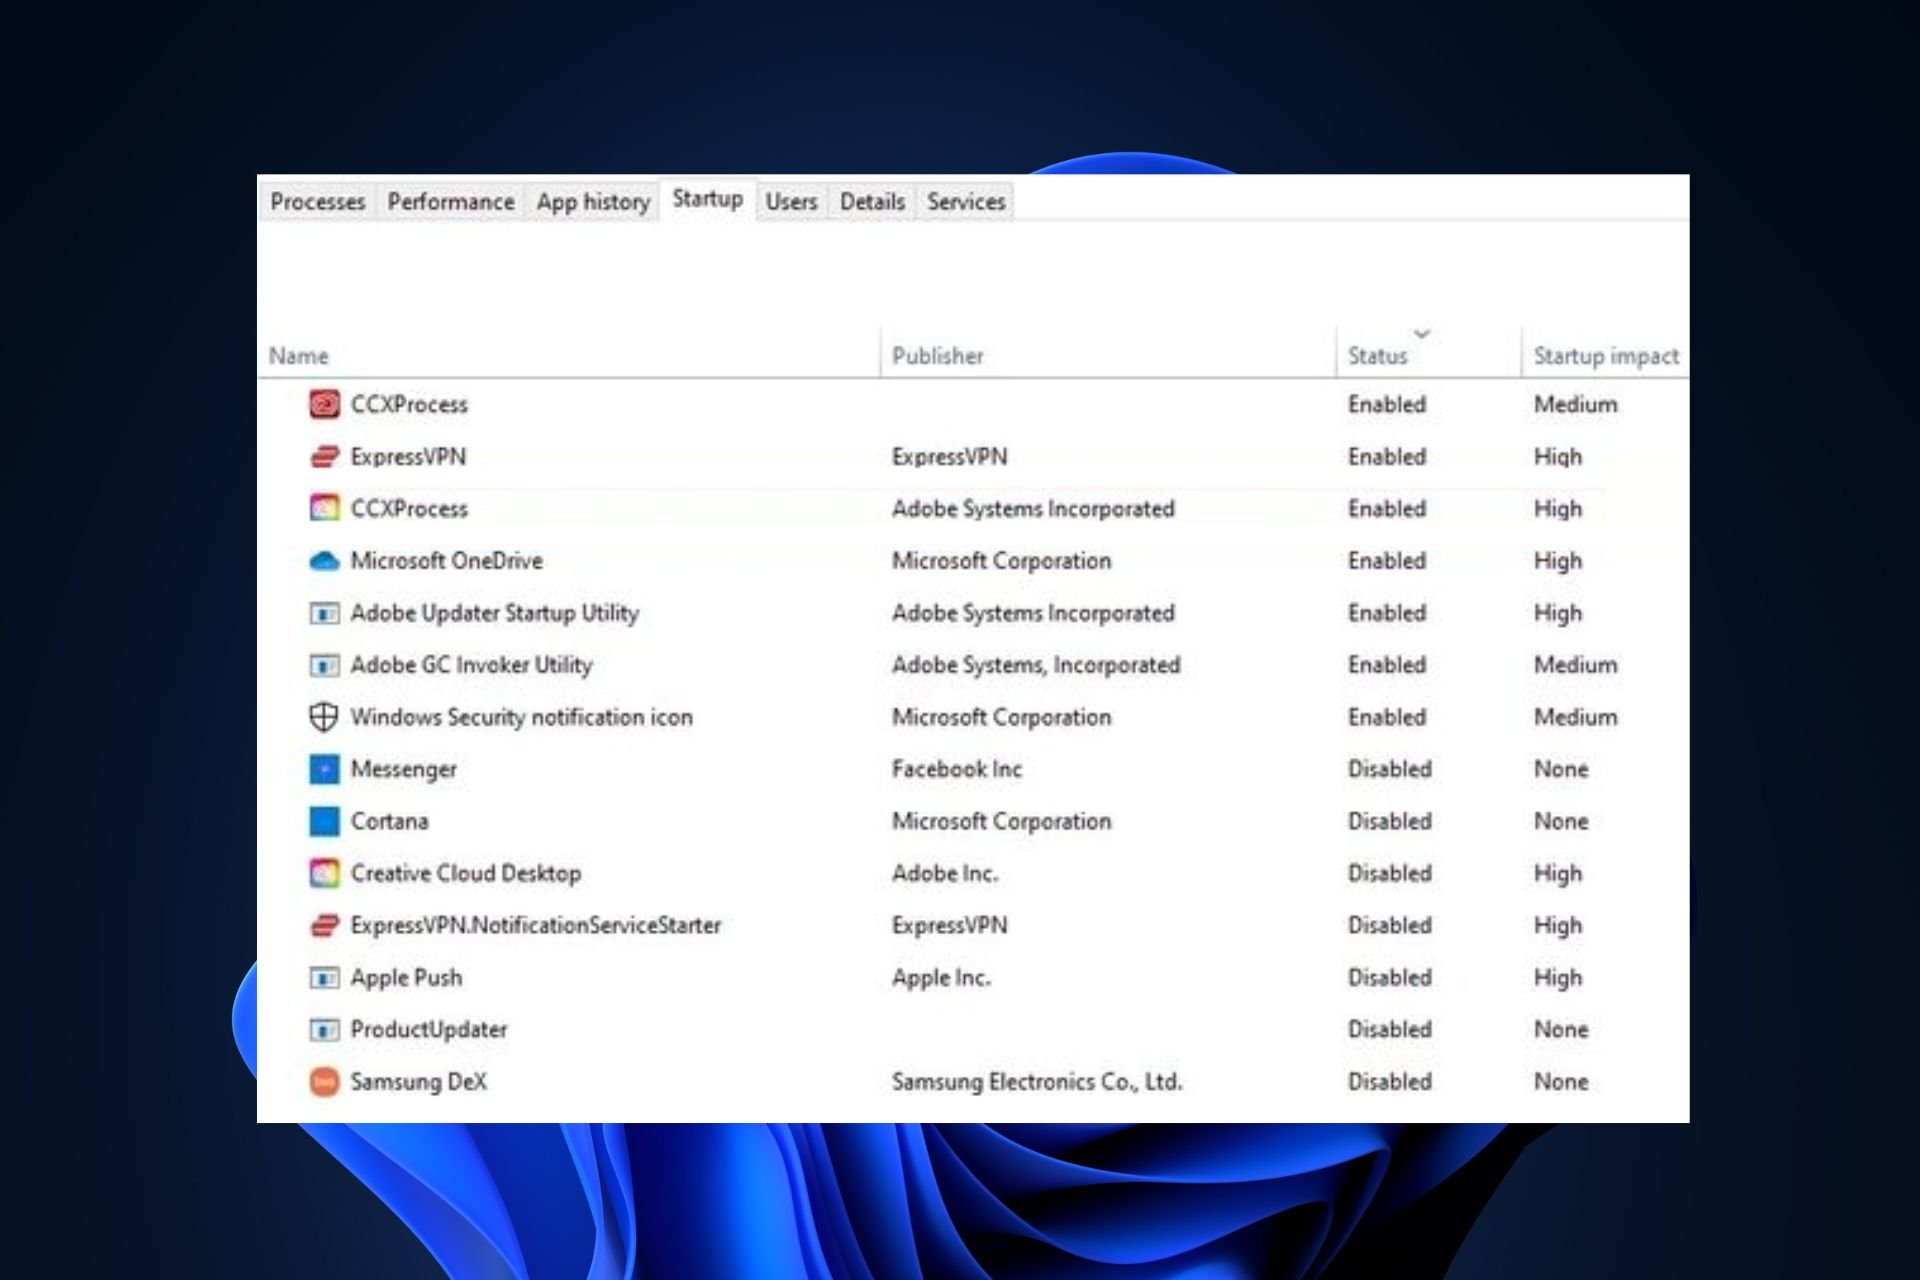Open the Details tab
The image size is (1920, 1280).
click(x=872, y=202)
